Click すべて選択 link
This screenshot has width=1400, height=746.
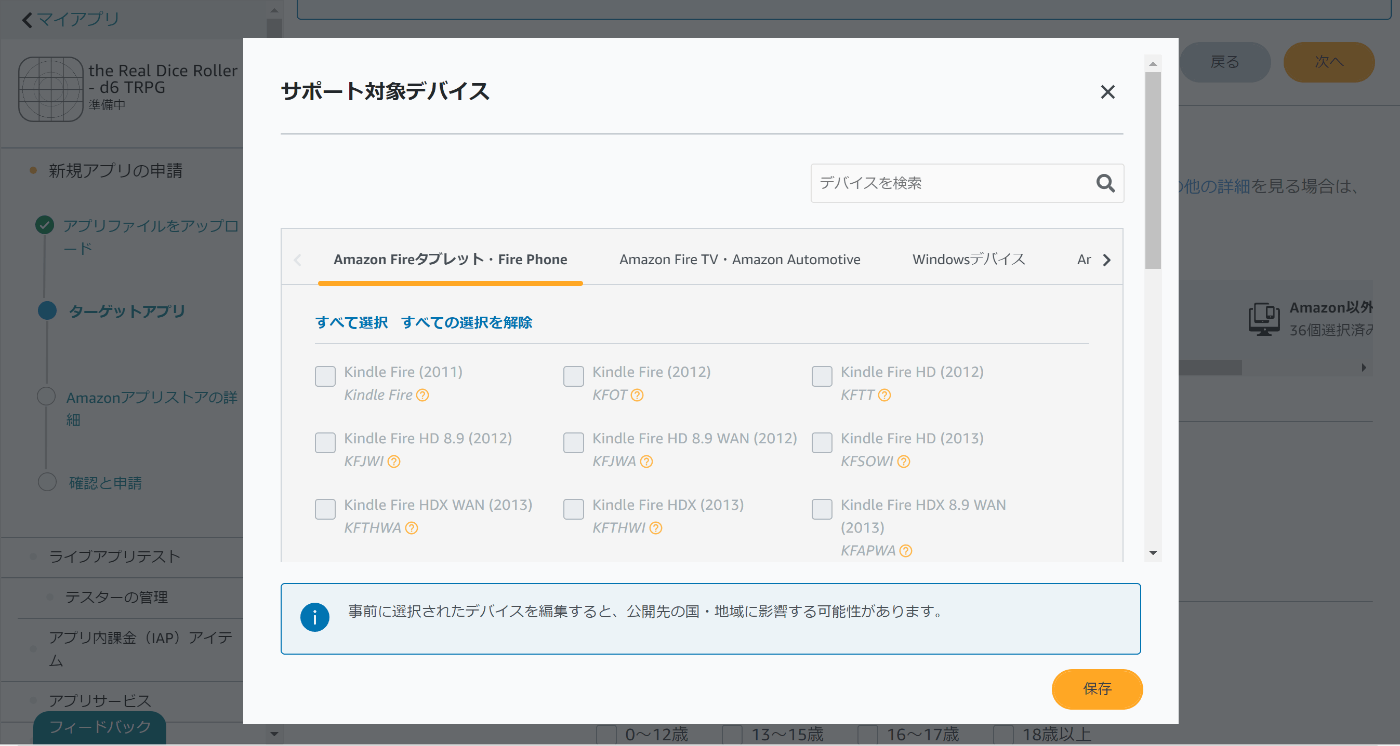(x=352, y=322)
